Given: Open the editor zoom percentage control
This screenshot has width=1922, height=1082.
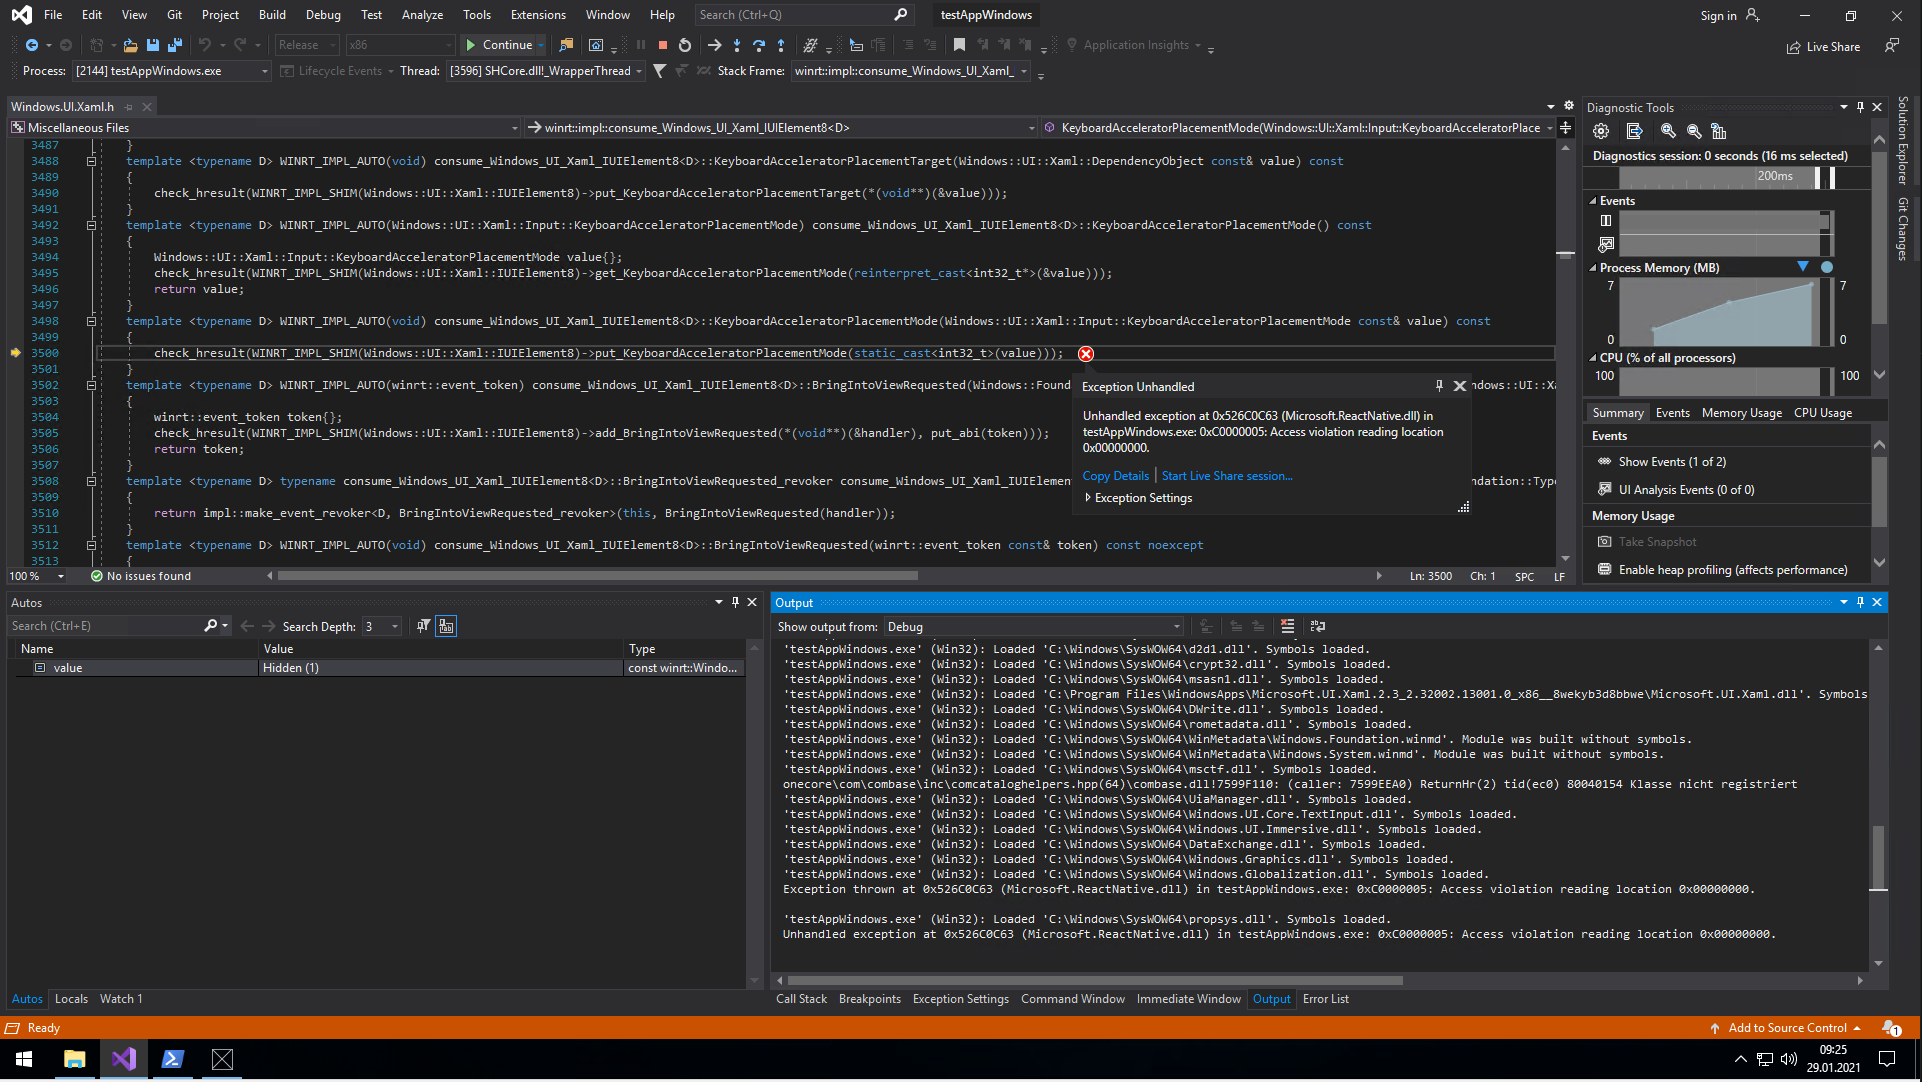Looking at the screenshot, I should (37, 576).
